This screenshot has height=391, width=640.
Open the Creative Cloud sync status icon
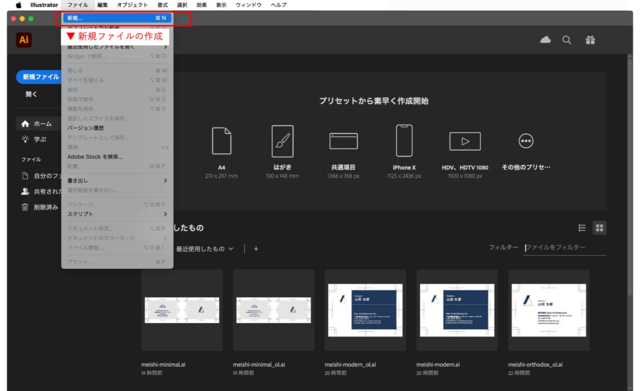[x=545, y=40]
